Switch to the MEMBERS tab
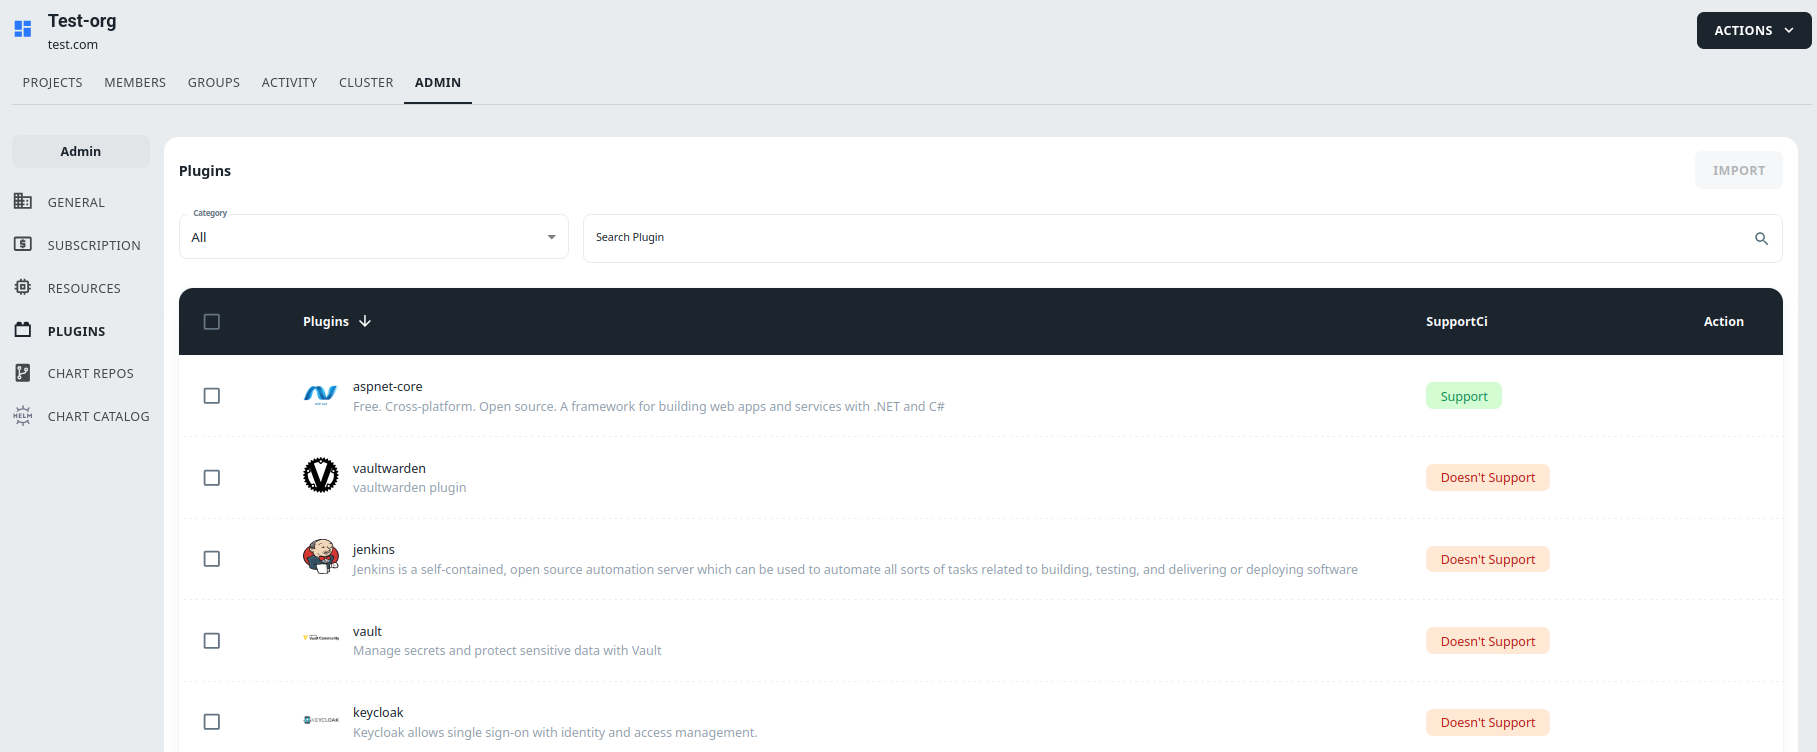Screen dimensions: 1817x752 135,82
